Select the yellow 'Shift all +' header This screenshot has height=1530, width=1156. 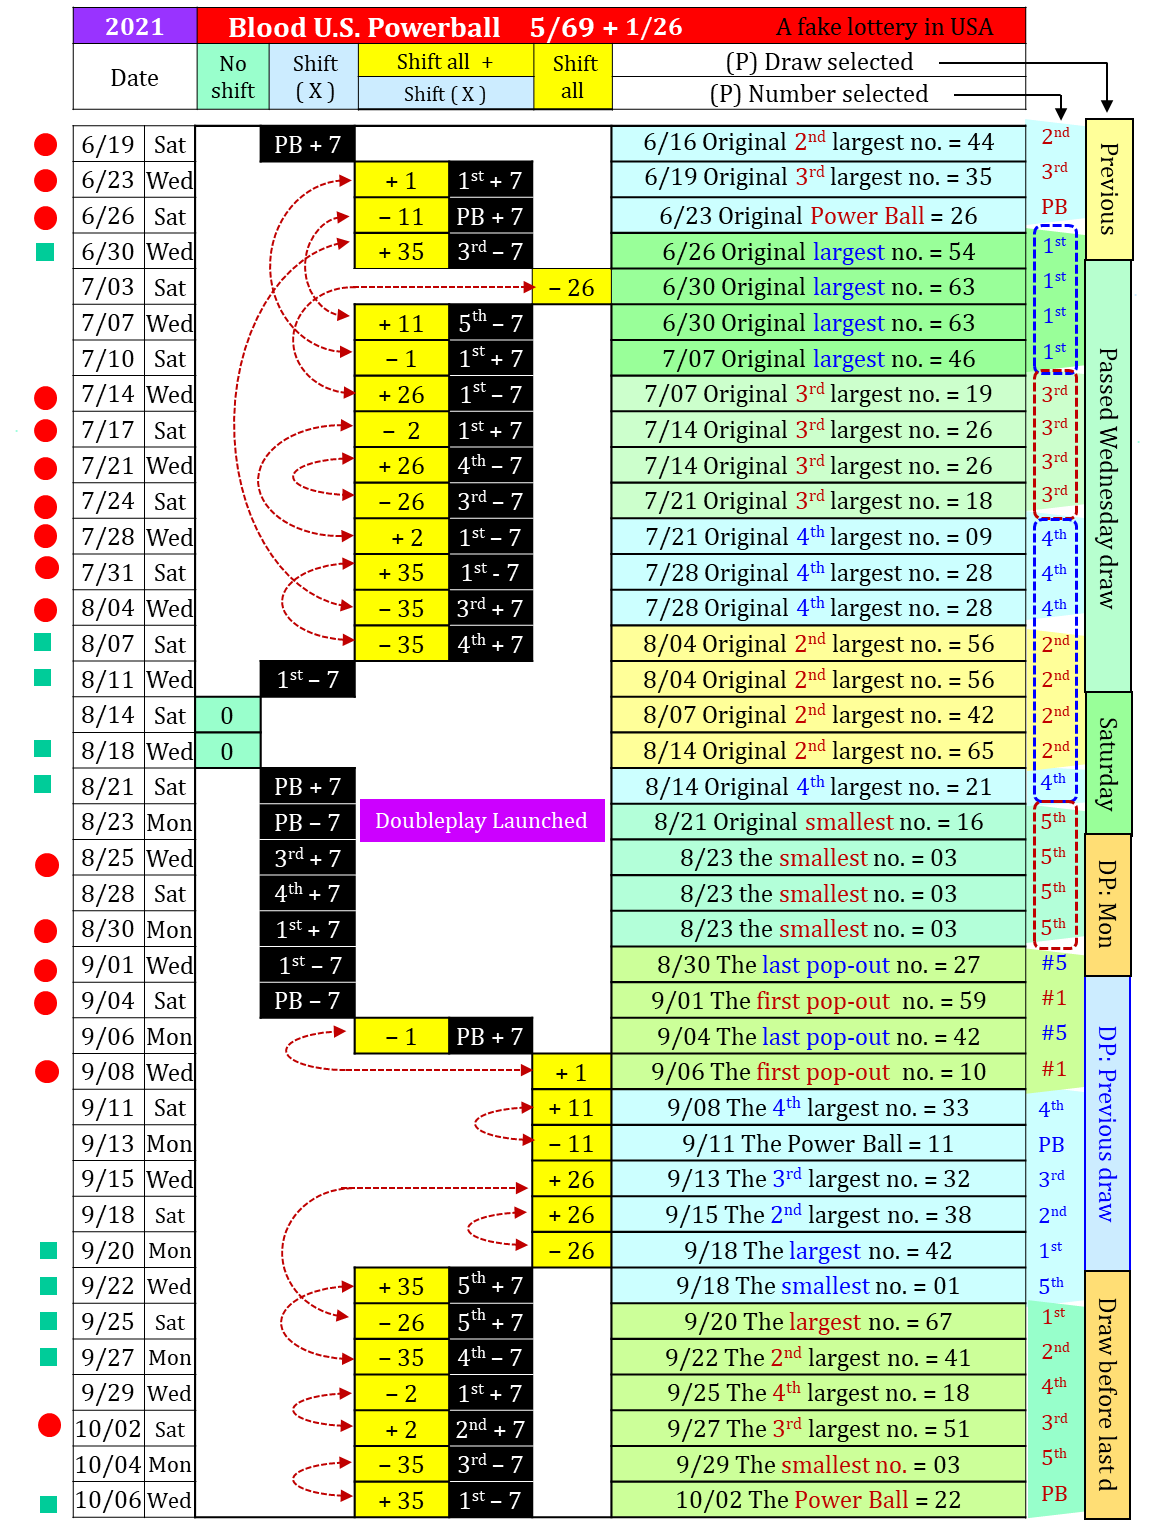(445, 61)
